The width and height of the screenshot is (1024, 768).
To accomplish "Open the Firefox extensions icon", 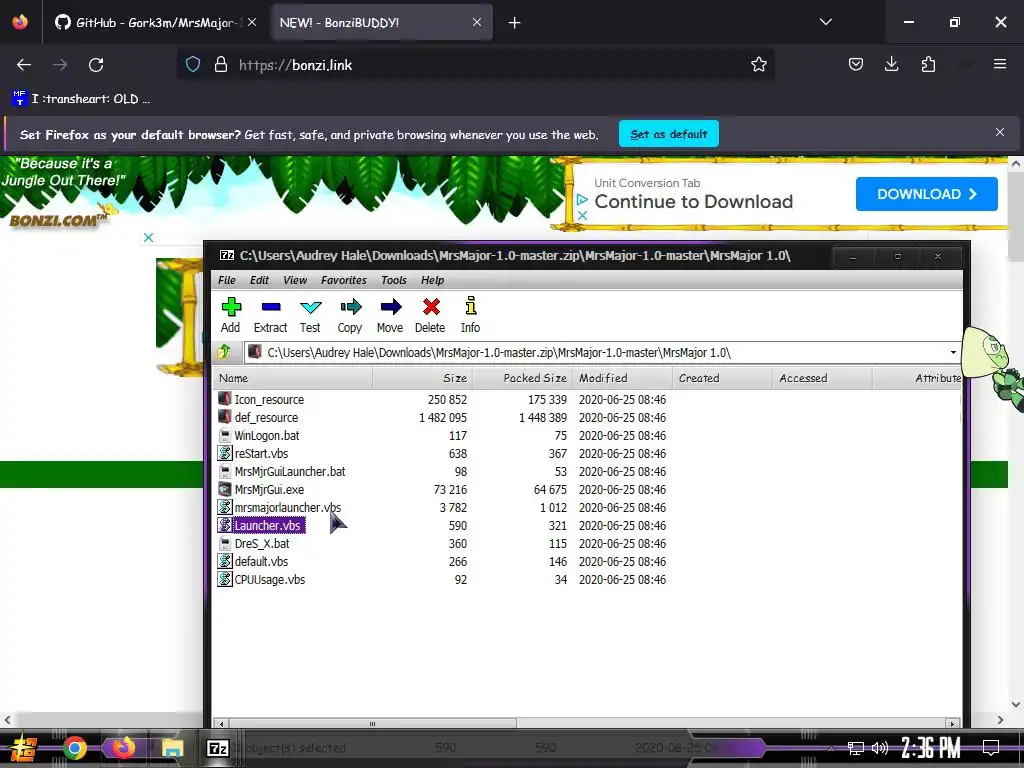I will click(928, 64).
